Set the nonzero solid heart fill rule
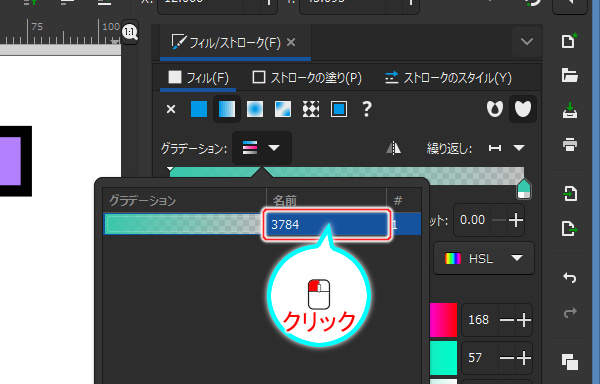Image resolution: width=600 pixels, height=384 pixels. (x=523, y=109)
